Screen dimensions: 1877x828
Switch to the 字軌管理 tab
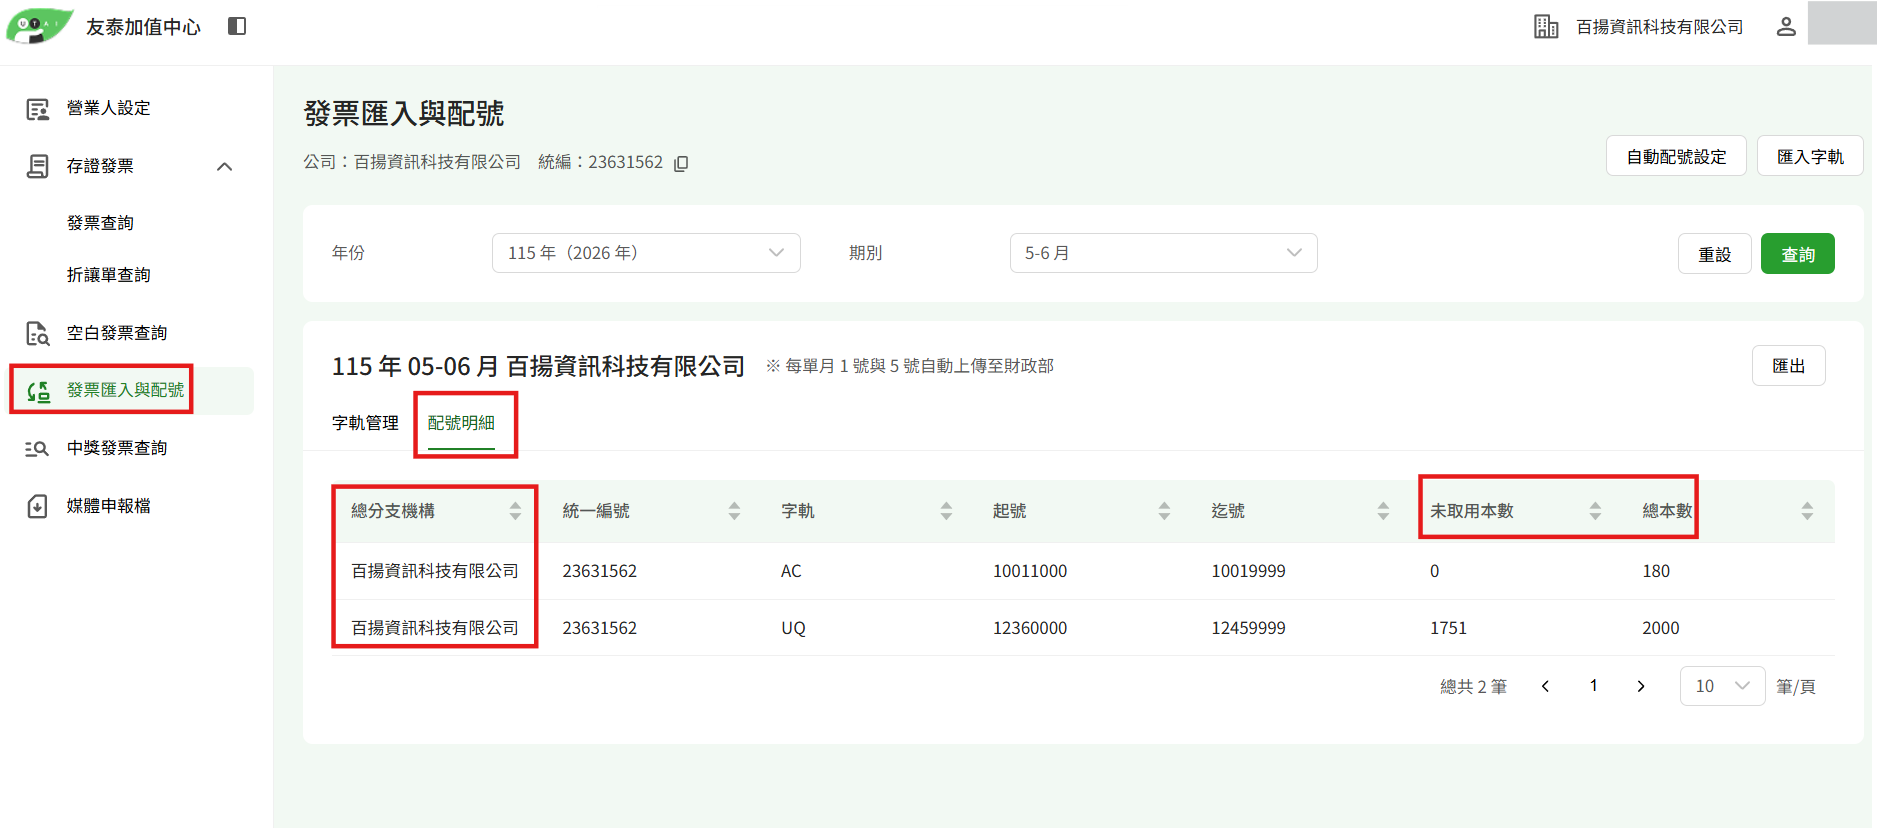(x=365, y=423)
